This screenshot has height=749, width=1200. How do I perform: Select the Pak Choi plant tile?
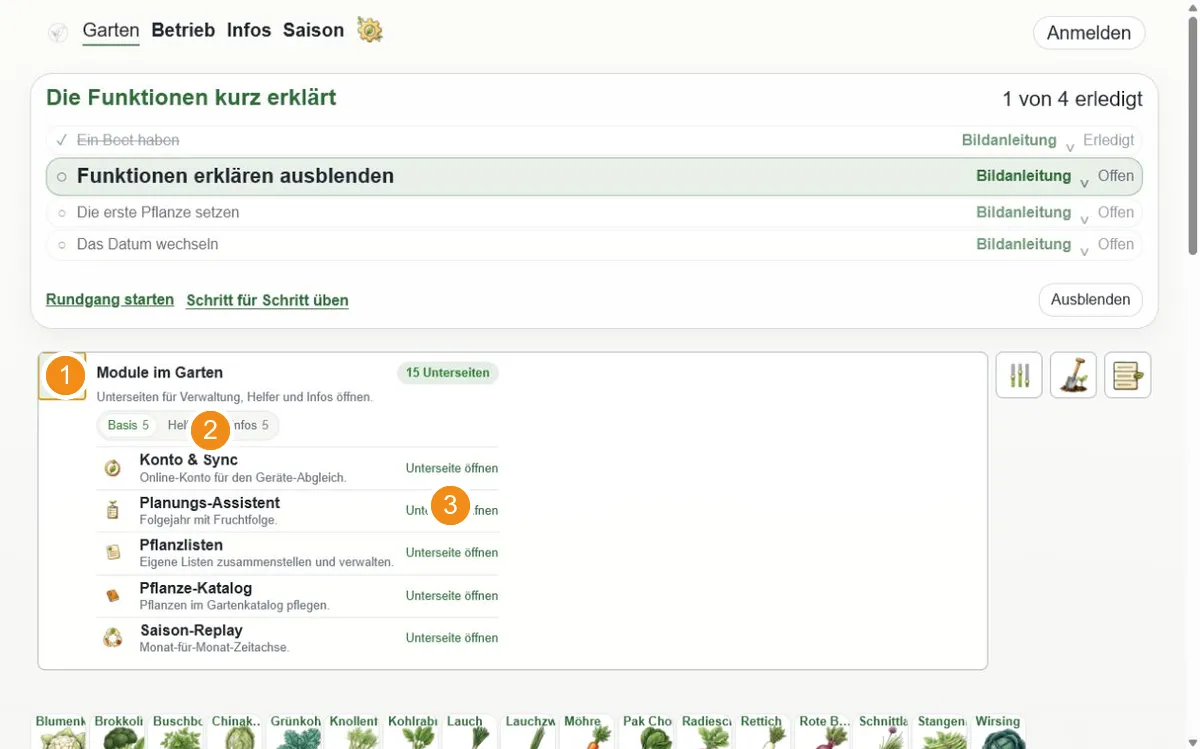click(647, 732)
